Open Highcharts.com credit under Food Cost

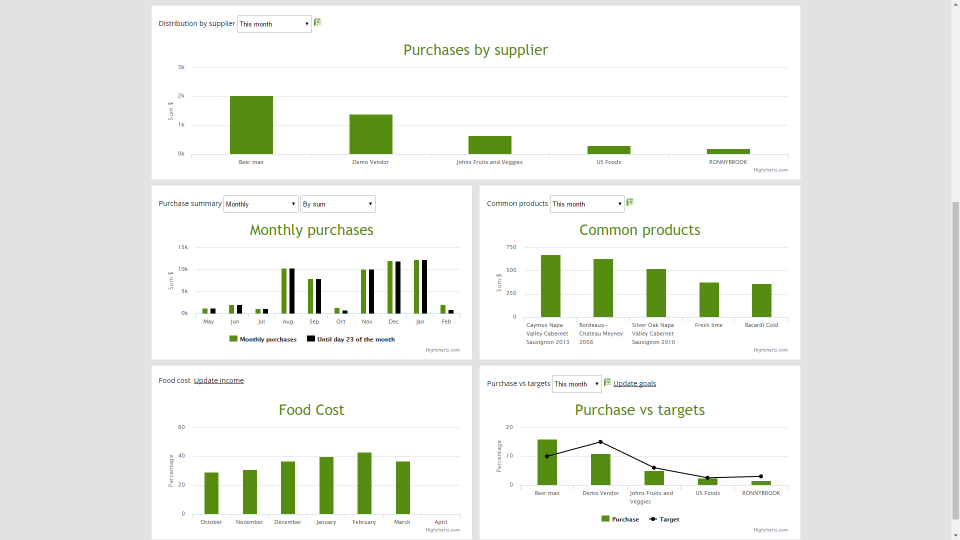tap(443, 530)
